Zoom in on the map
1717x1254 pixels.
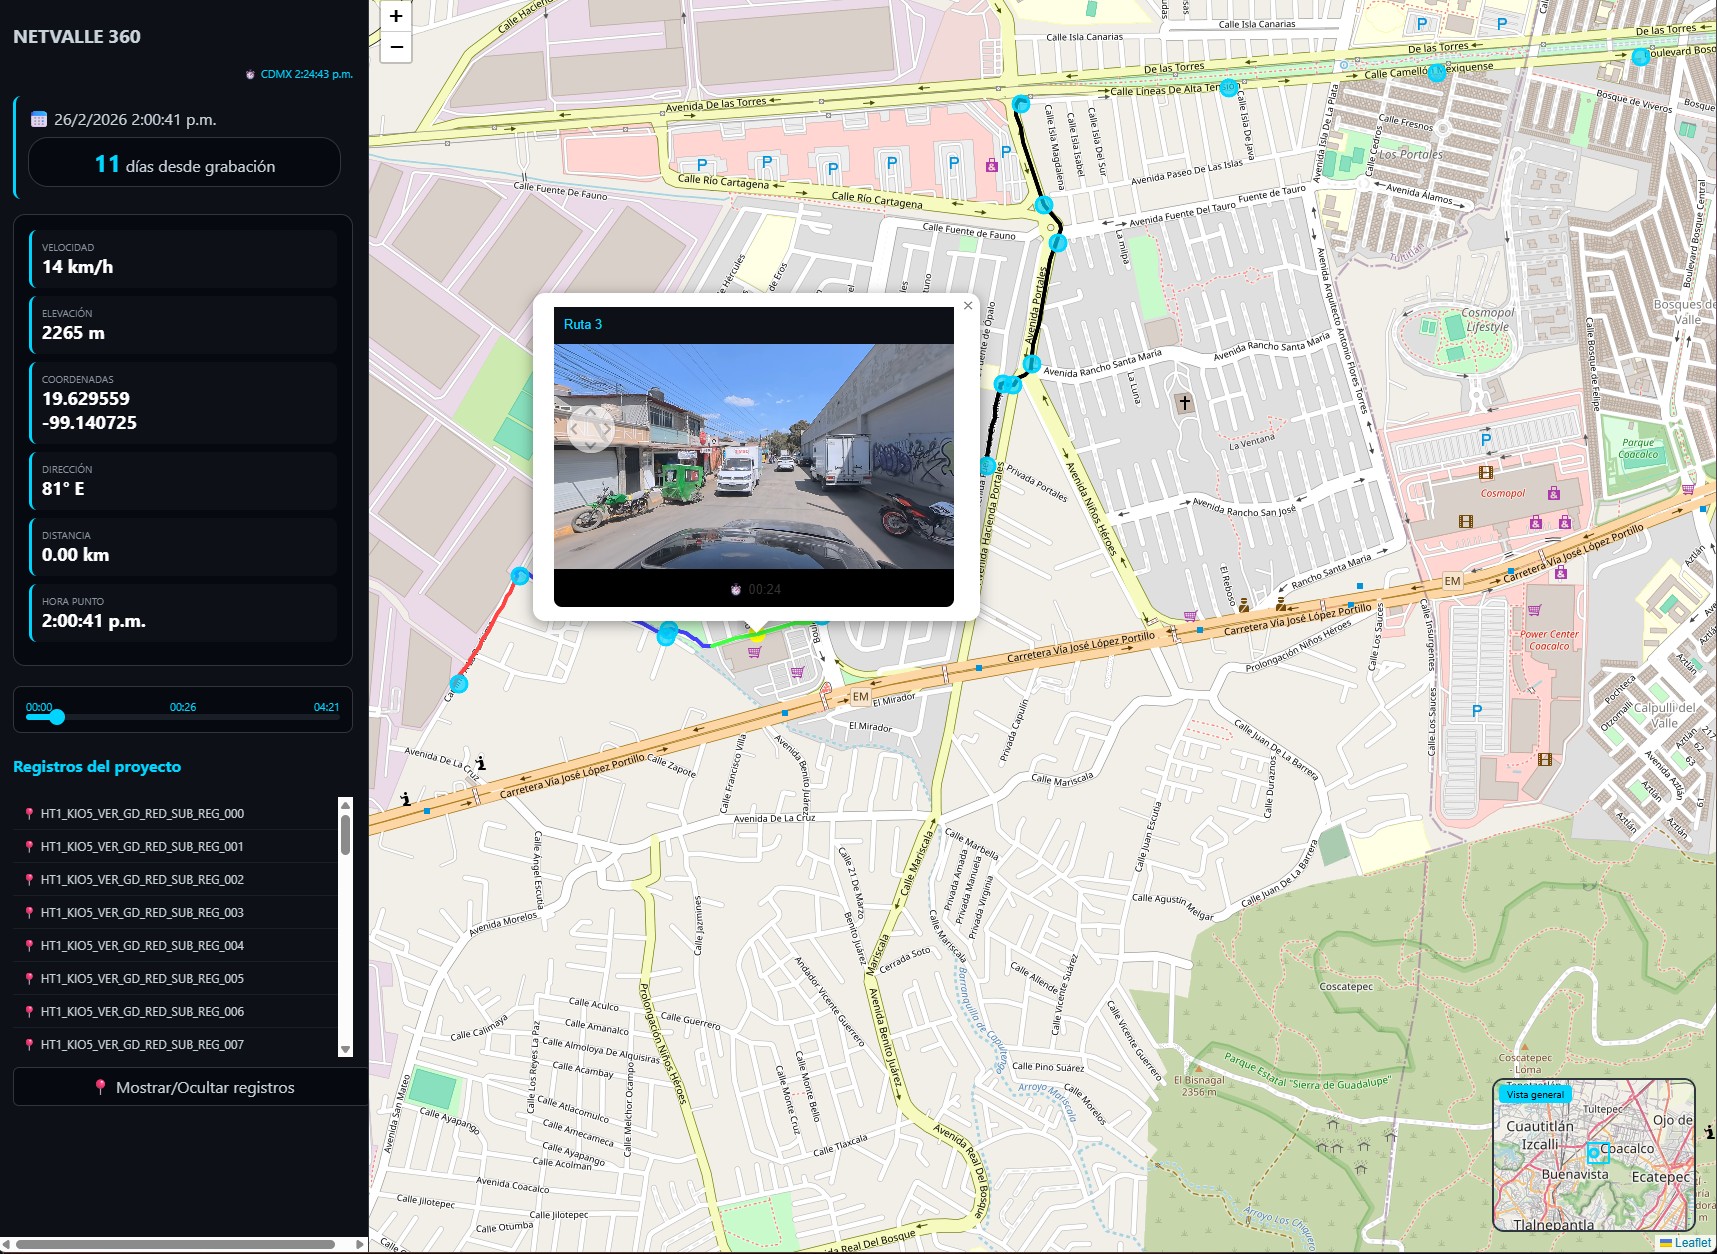396,16
